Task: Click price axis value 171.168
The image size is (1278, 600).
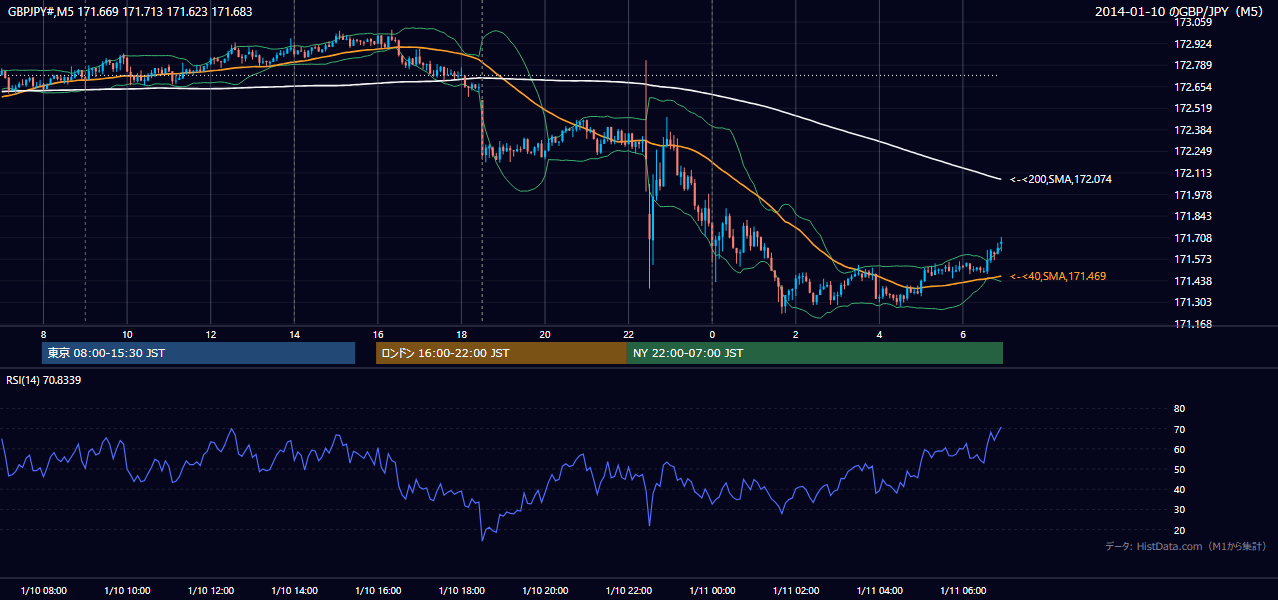Action: [1193, 324]
